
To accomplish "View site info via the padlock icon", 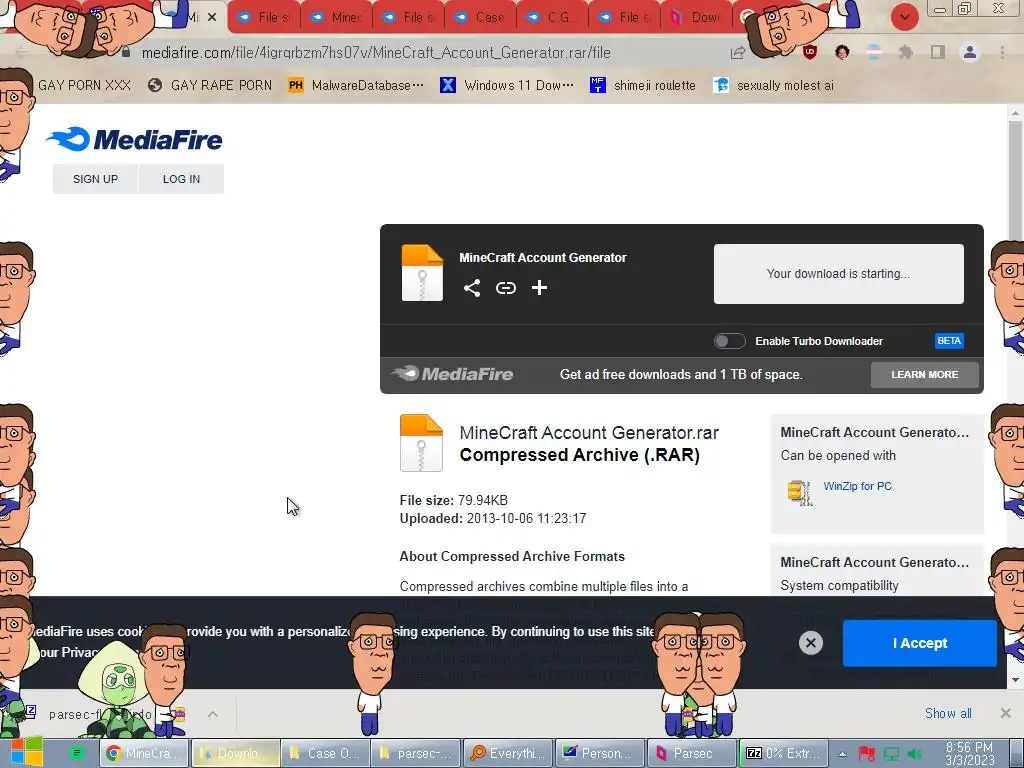I will click(x=126, y=52).
